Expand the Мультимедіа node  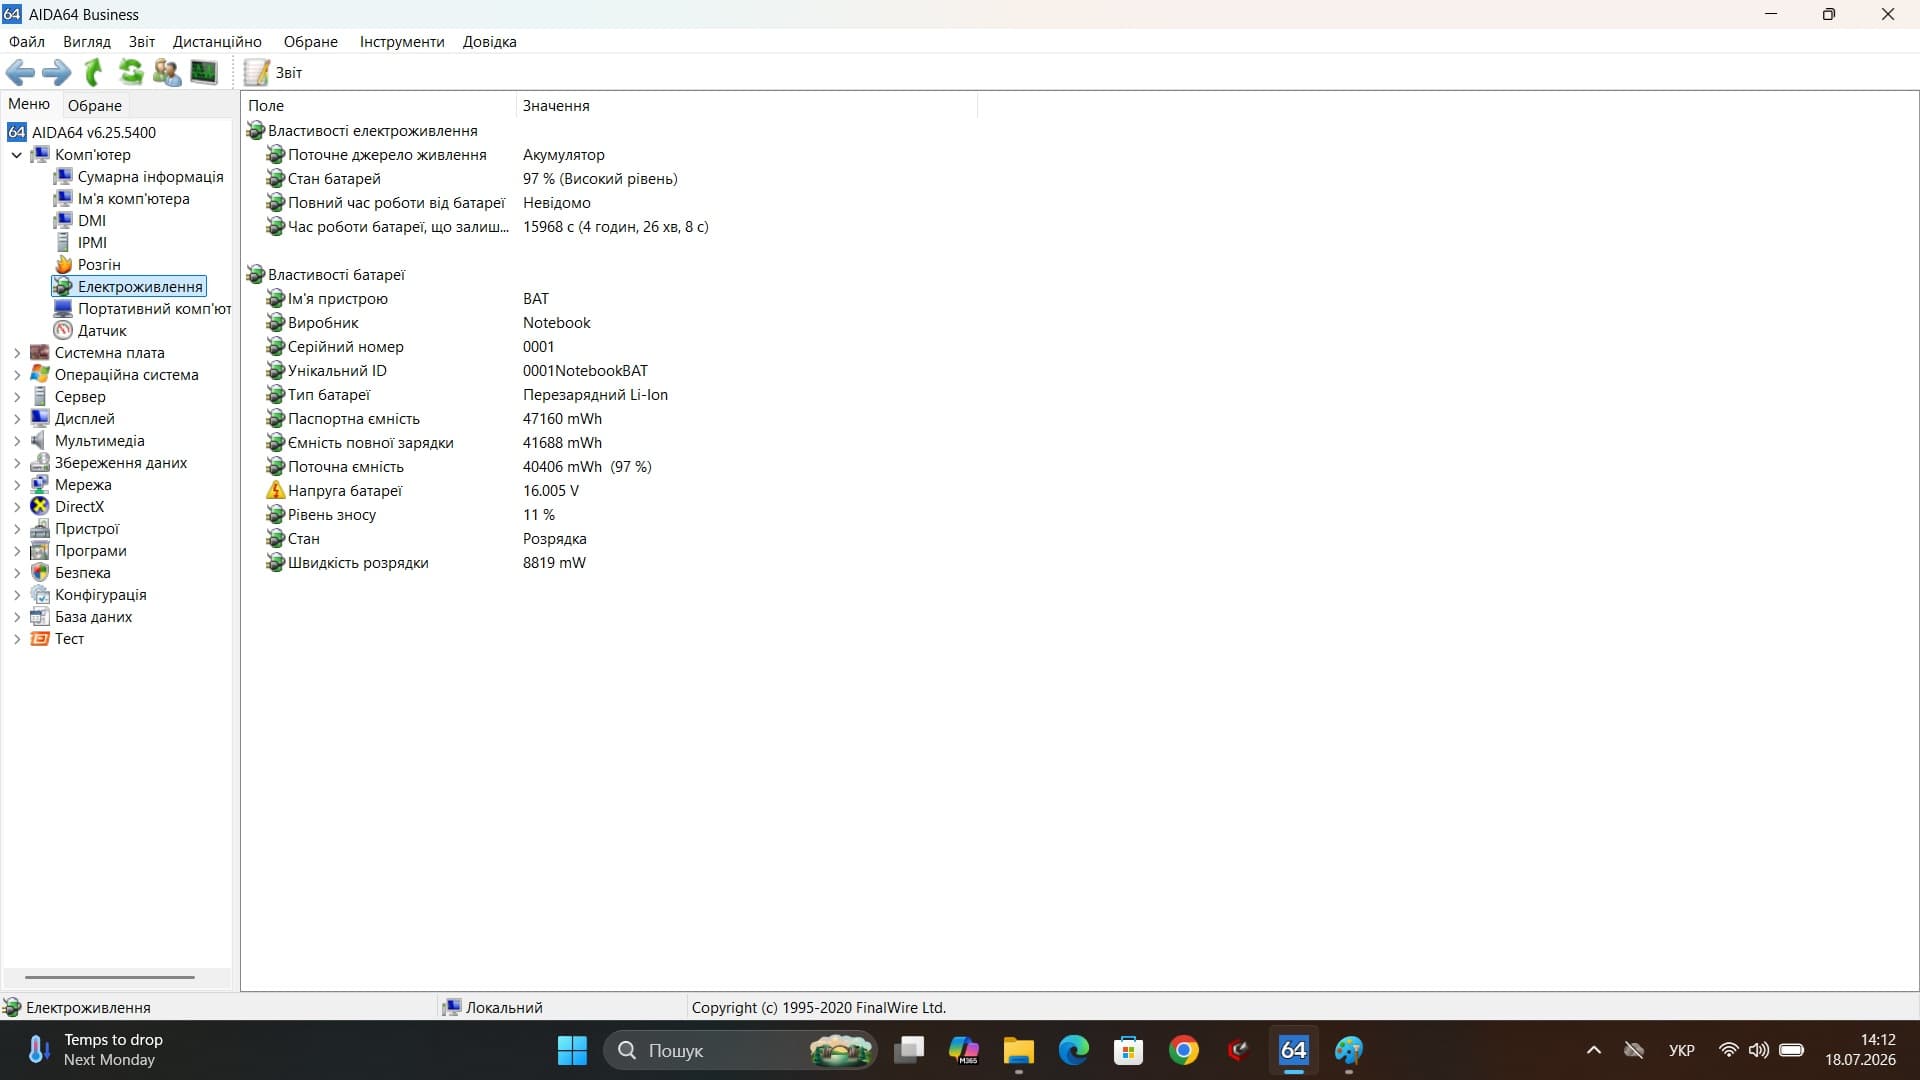tap(16, 441)
